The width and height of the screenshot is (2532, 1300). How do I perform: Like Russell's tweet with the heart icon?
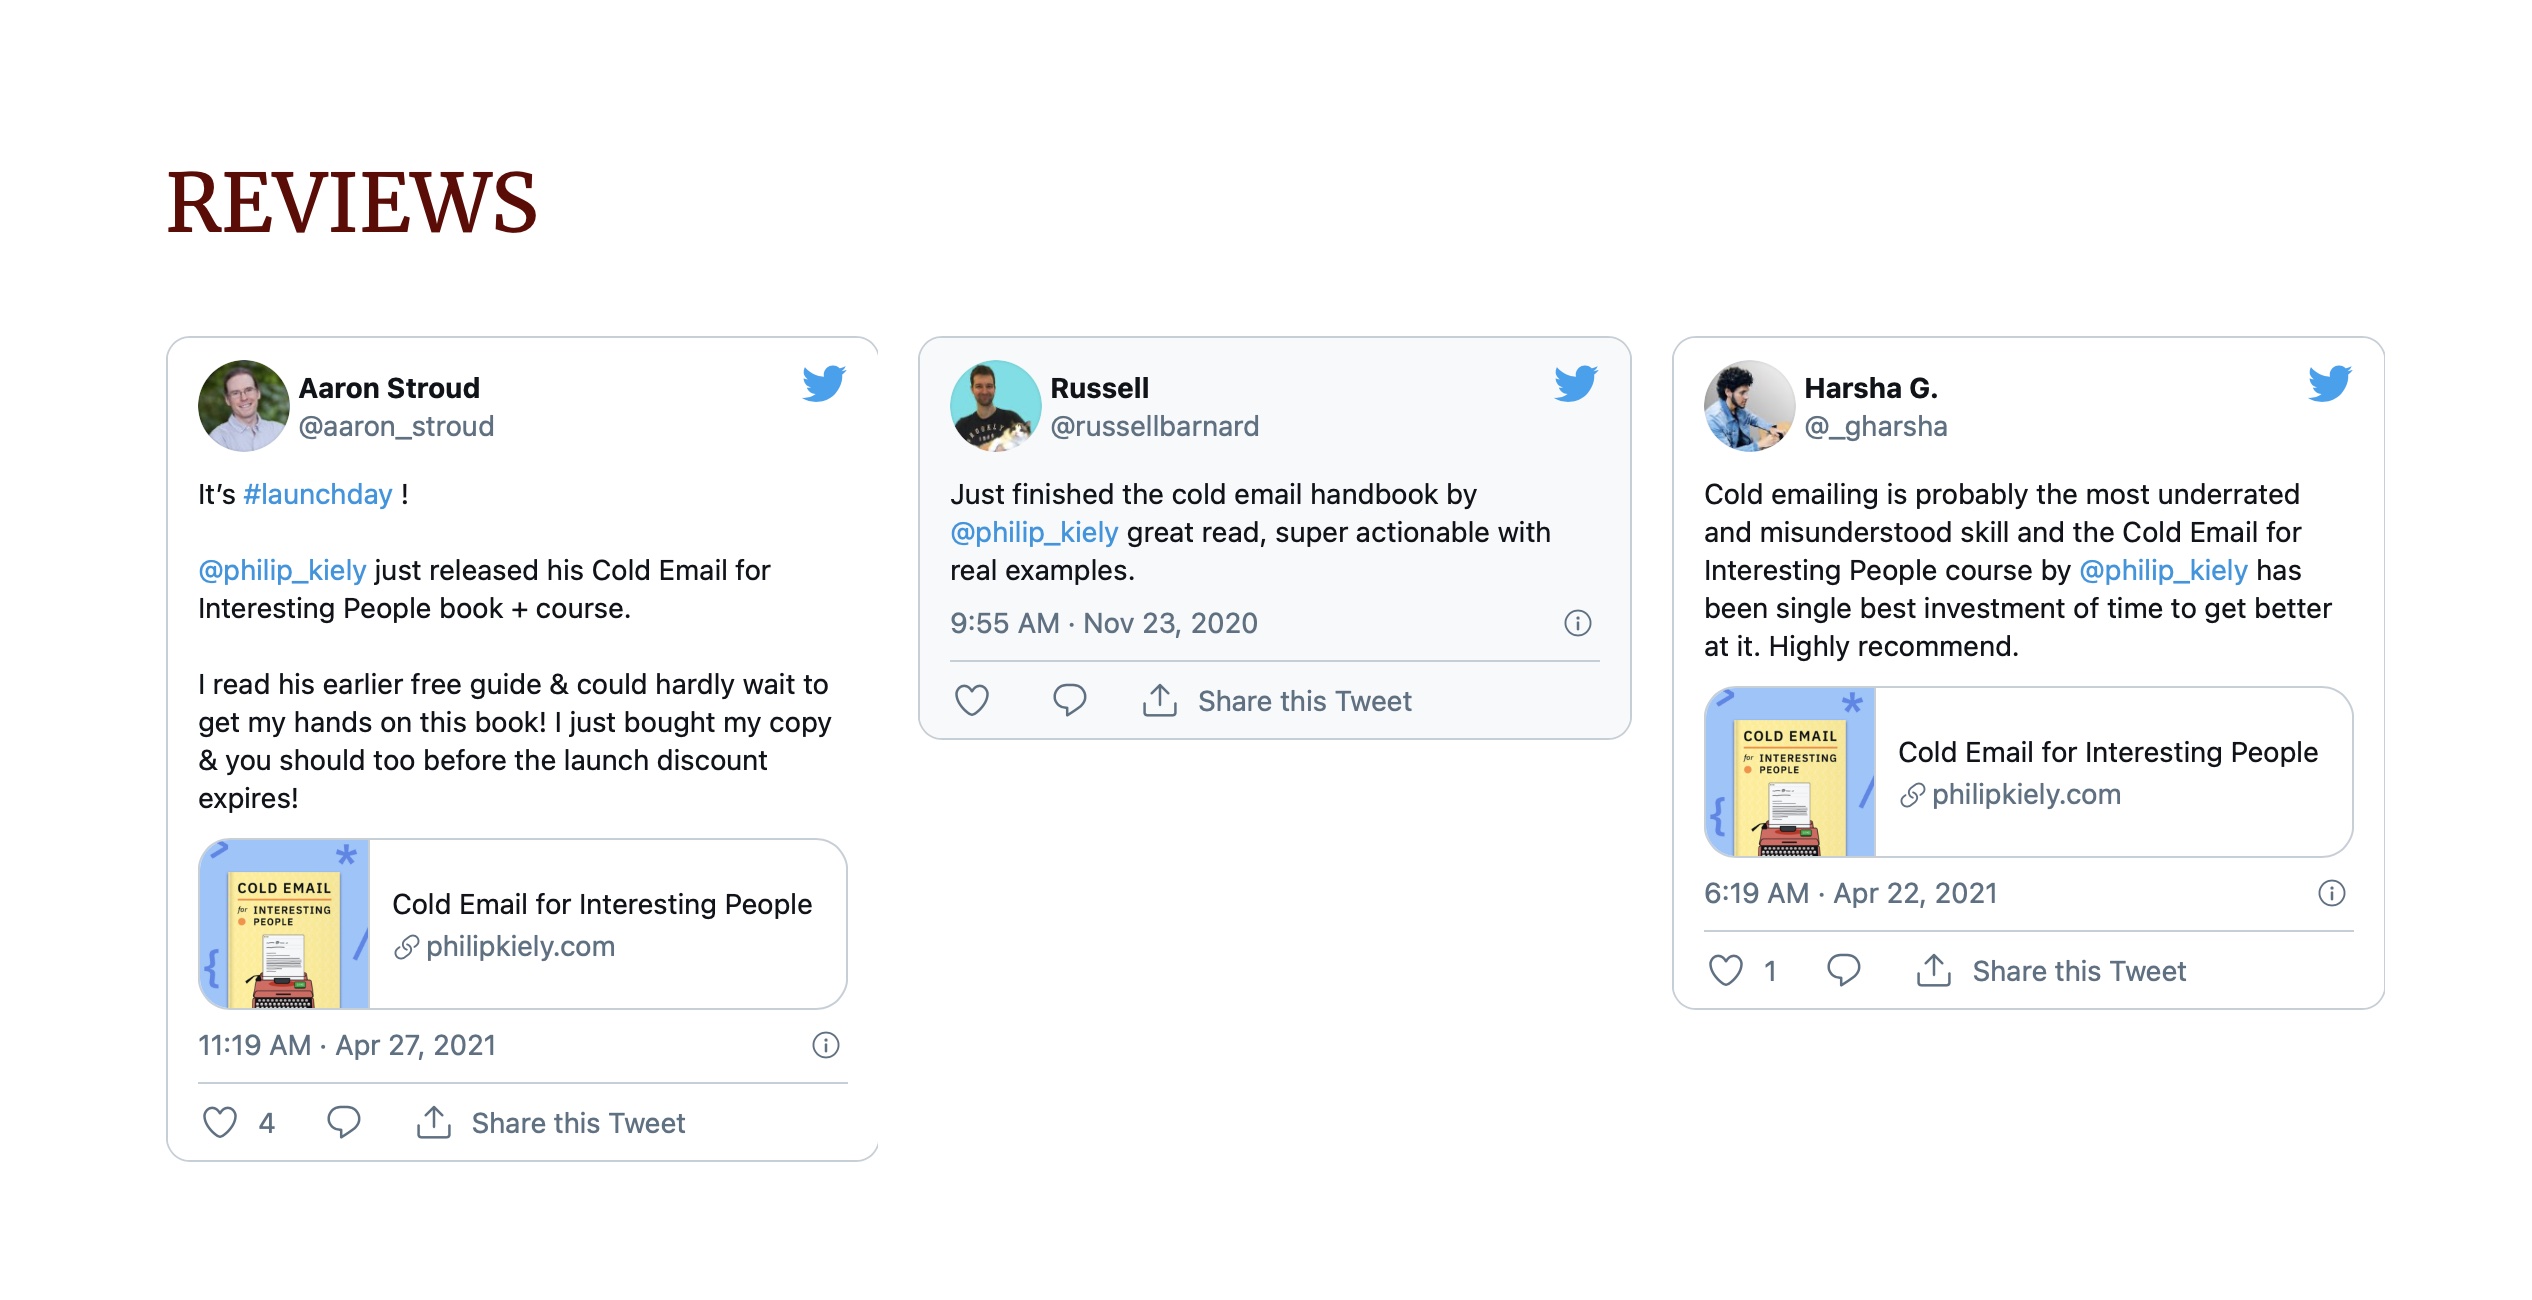click(x=972, y=701)
